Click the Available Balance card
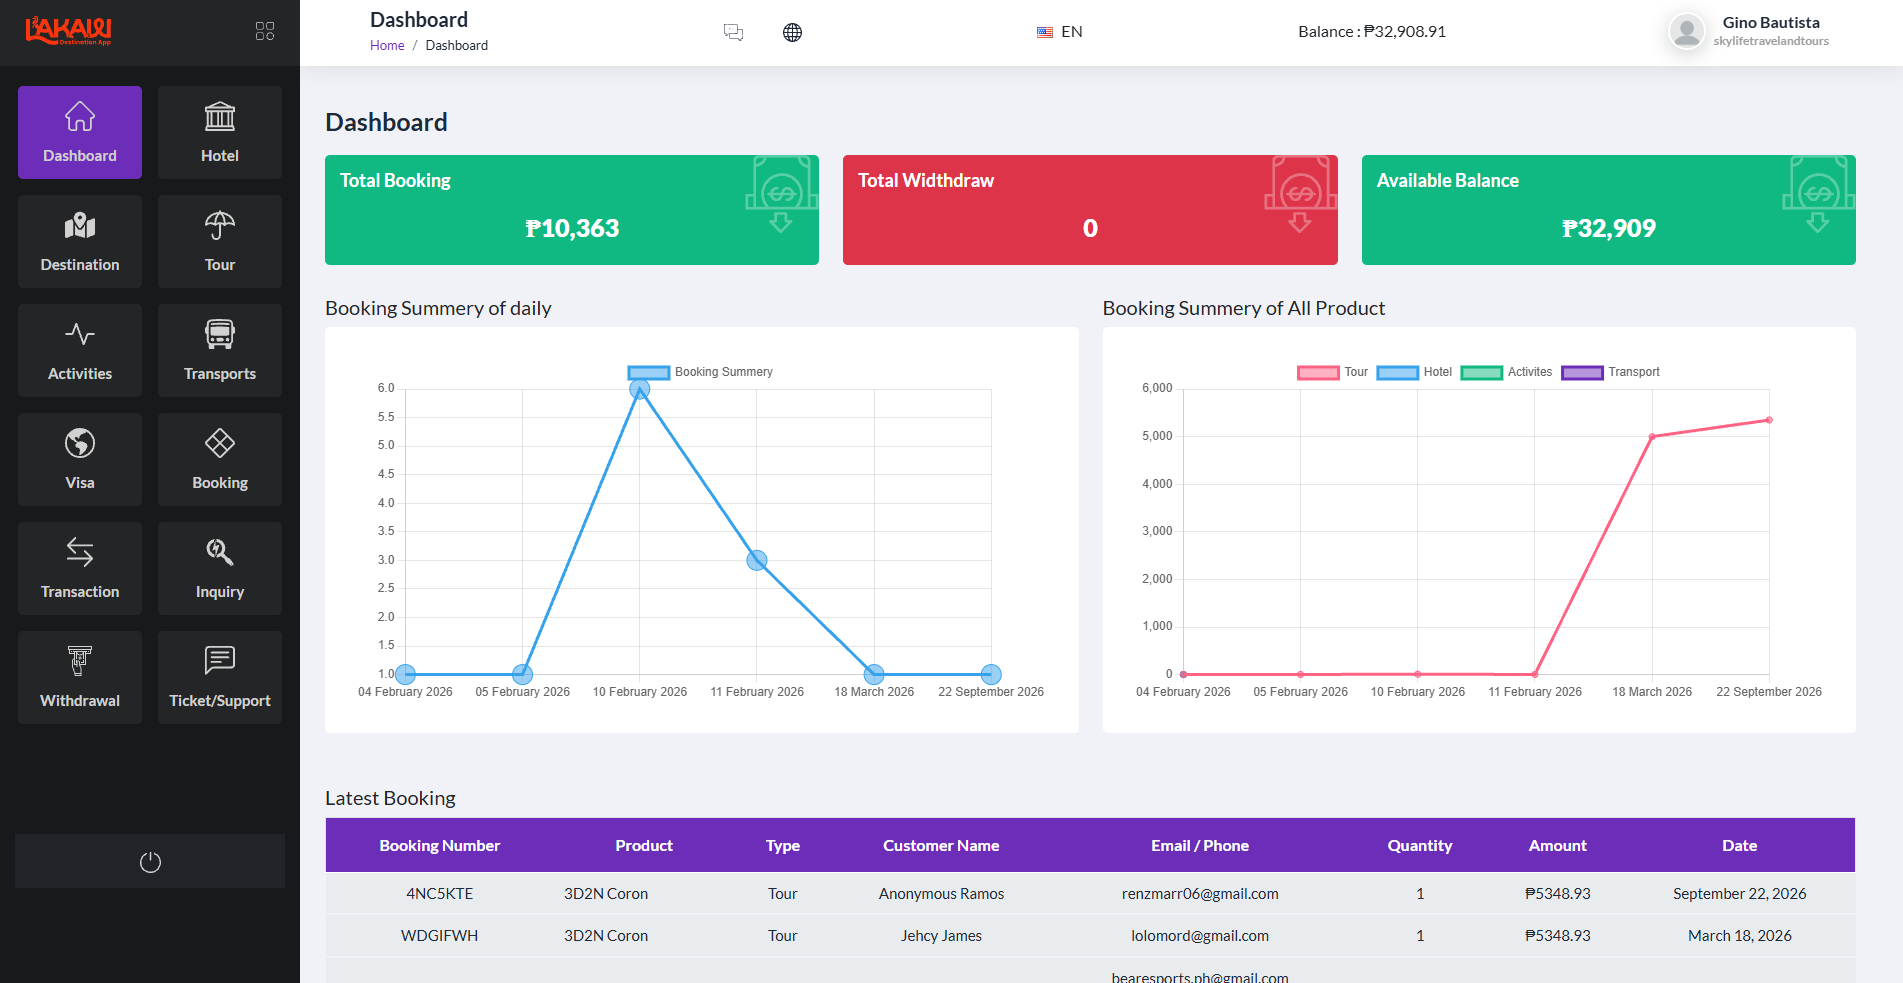This screenshot has height=983, width=1903. 1609,210
